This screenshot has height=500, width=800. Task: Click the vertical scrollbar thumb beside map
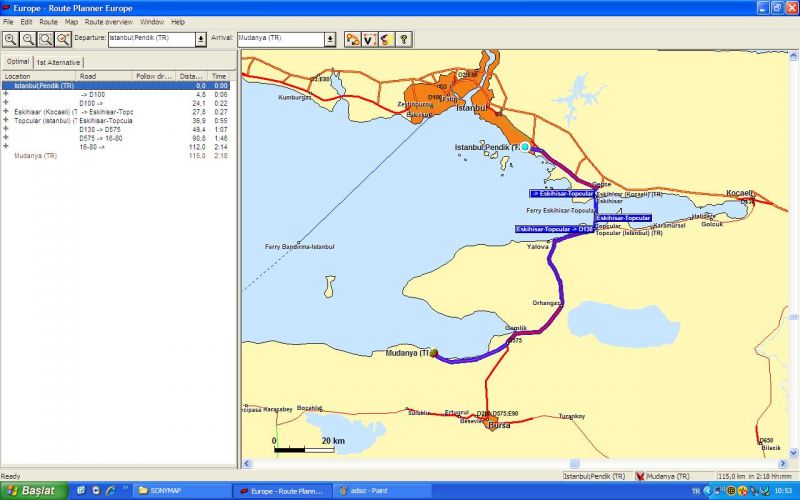tap(793, 317)
